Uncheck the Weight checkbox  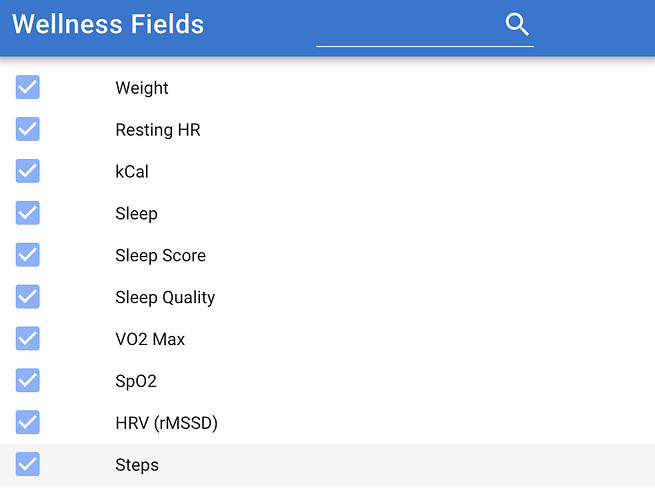[28, 87]
